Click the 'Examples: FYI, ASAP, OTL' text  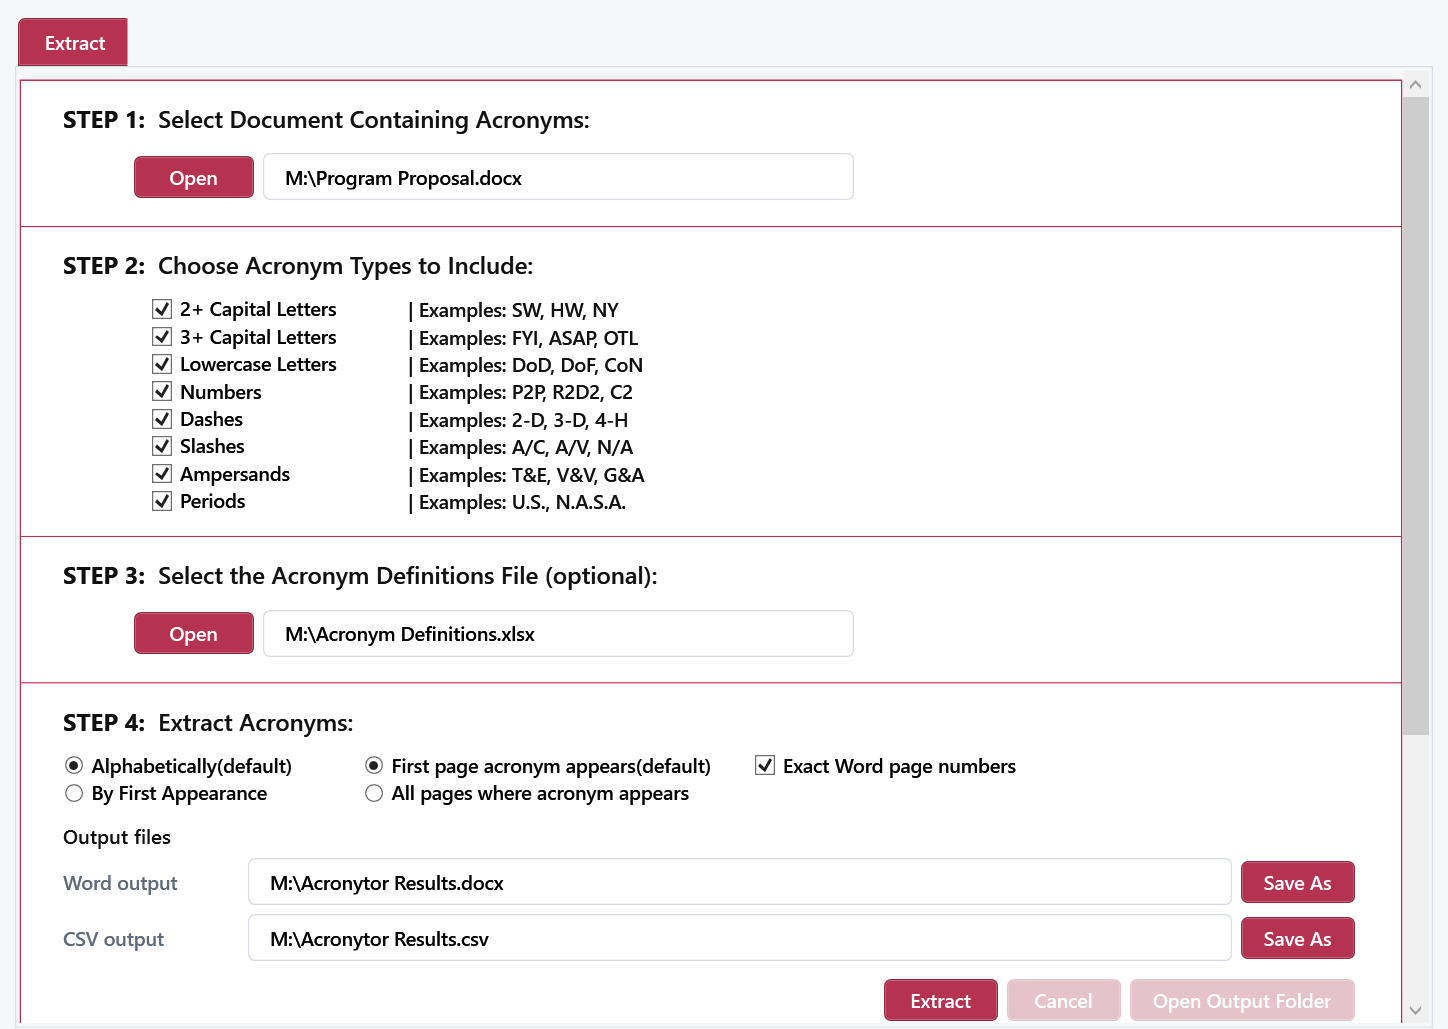(x=528, y=338)
